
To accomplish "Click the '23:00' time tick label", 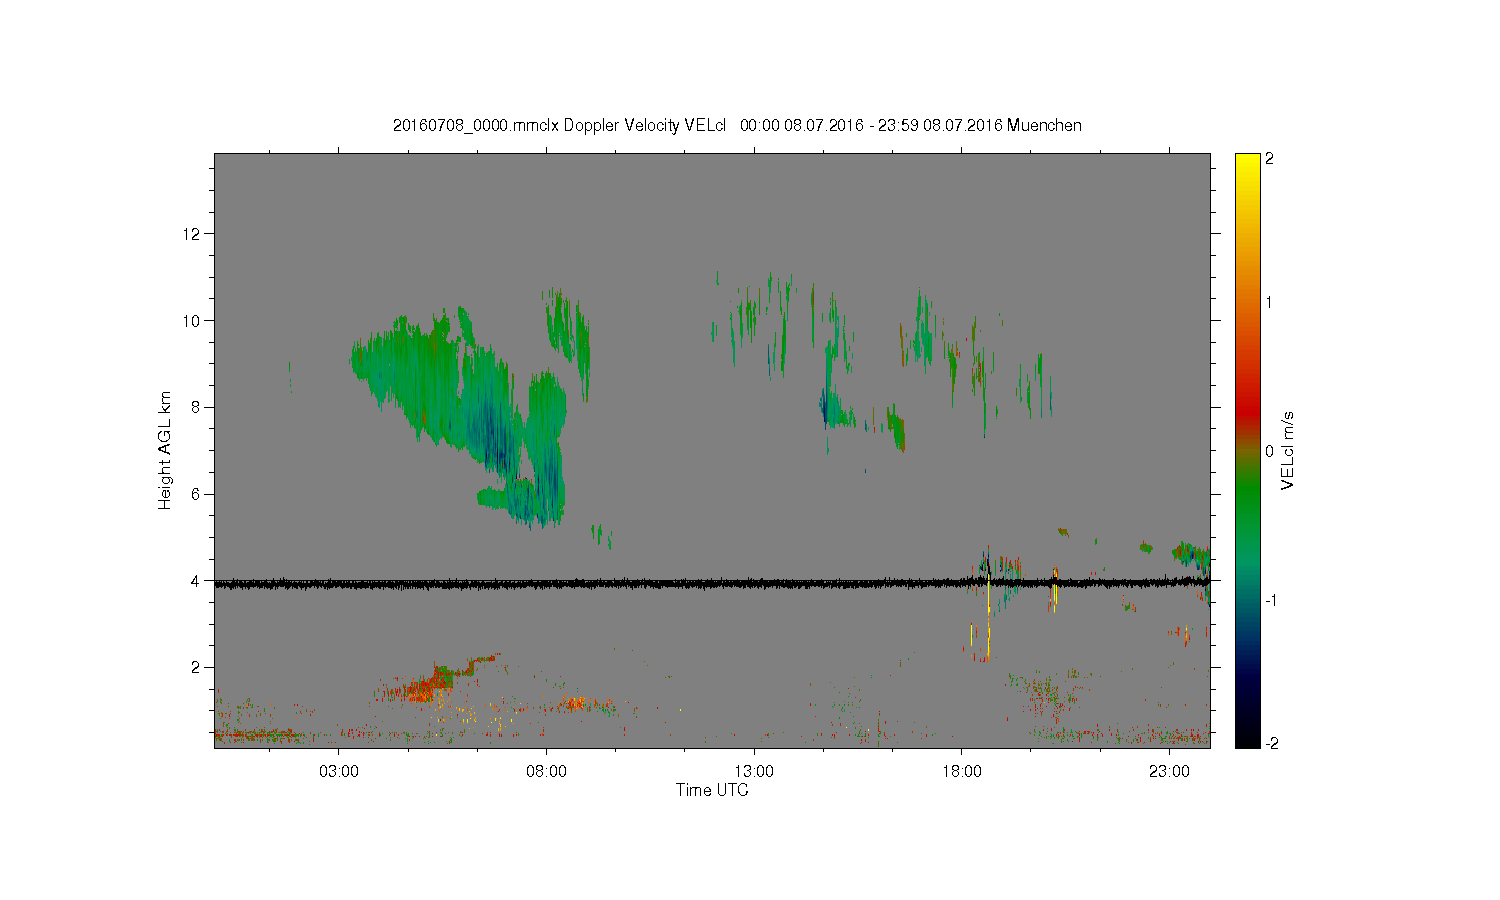I will (1169, 772).
